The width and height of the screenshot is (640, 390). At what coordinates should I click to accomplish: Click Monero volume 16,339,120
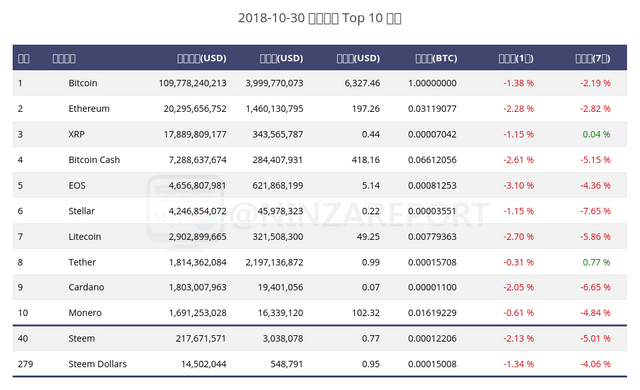[x=280, y=313]
